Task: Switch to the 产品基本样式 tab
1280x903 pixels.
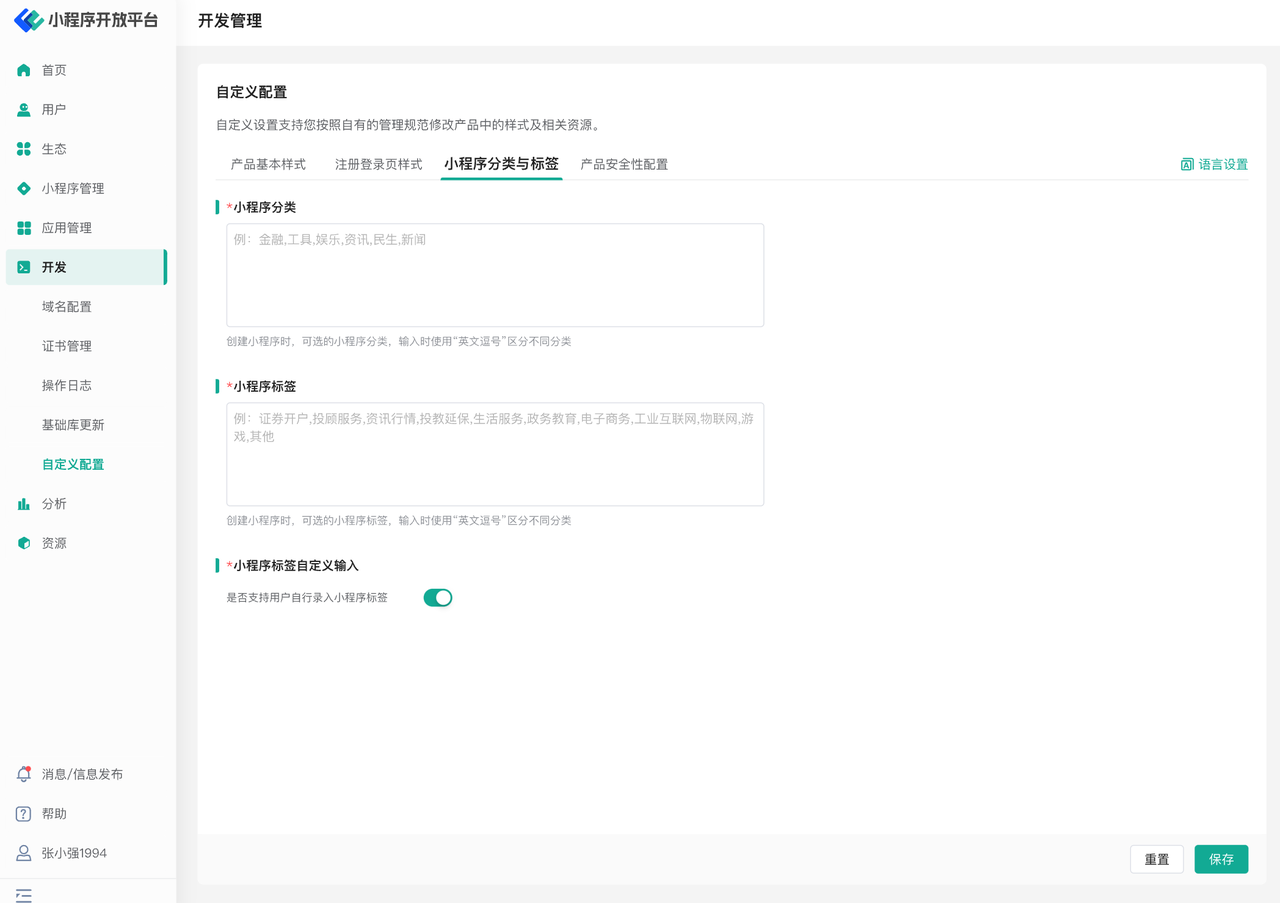Action: (x=268, y=164)
